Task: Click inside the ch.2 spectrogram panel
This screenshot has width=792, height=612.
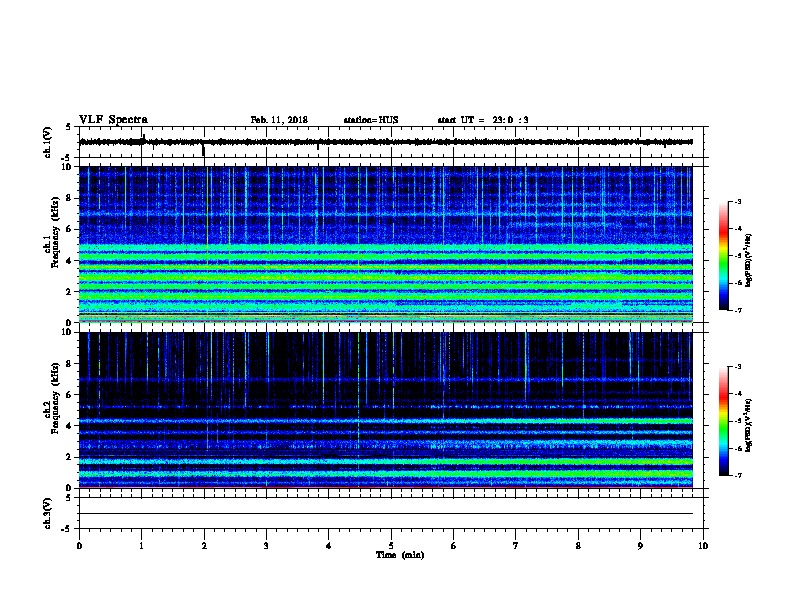Action: pyautogui.click(x=386, y=410)
